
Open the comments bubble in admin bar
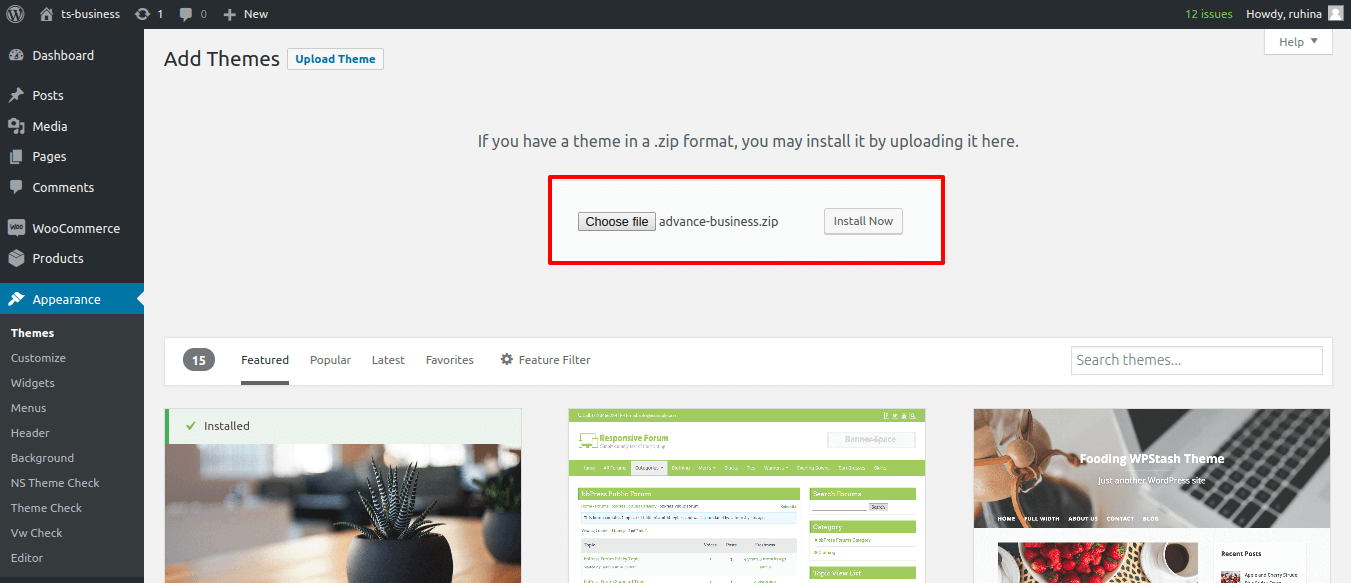click(x=186, y=14)
